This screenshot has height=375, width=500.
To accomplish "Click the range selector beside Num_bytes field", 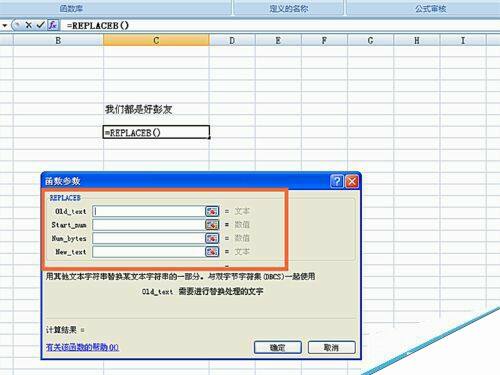I will 212,238.
